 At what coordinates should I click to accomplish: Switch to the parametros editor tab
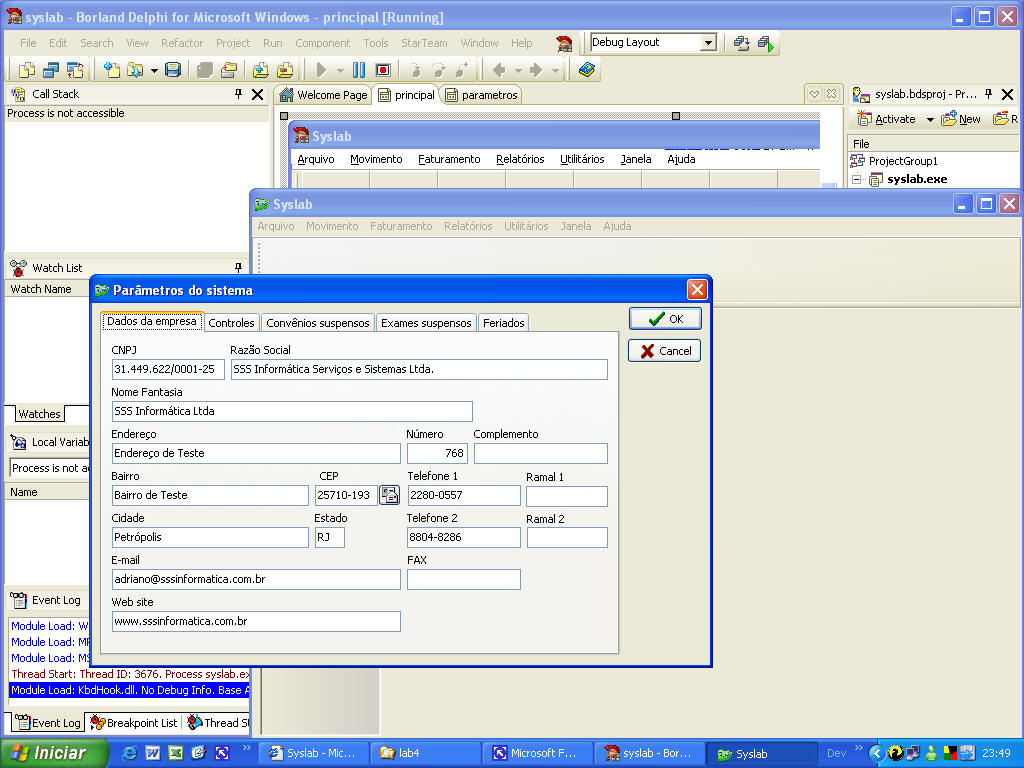point(482,95)
